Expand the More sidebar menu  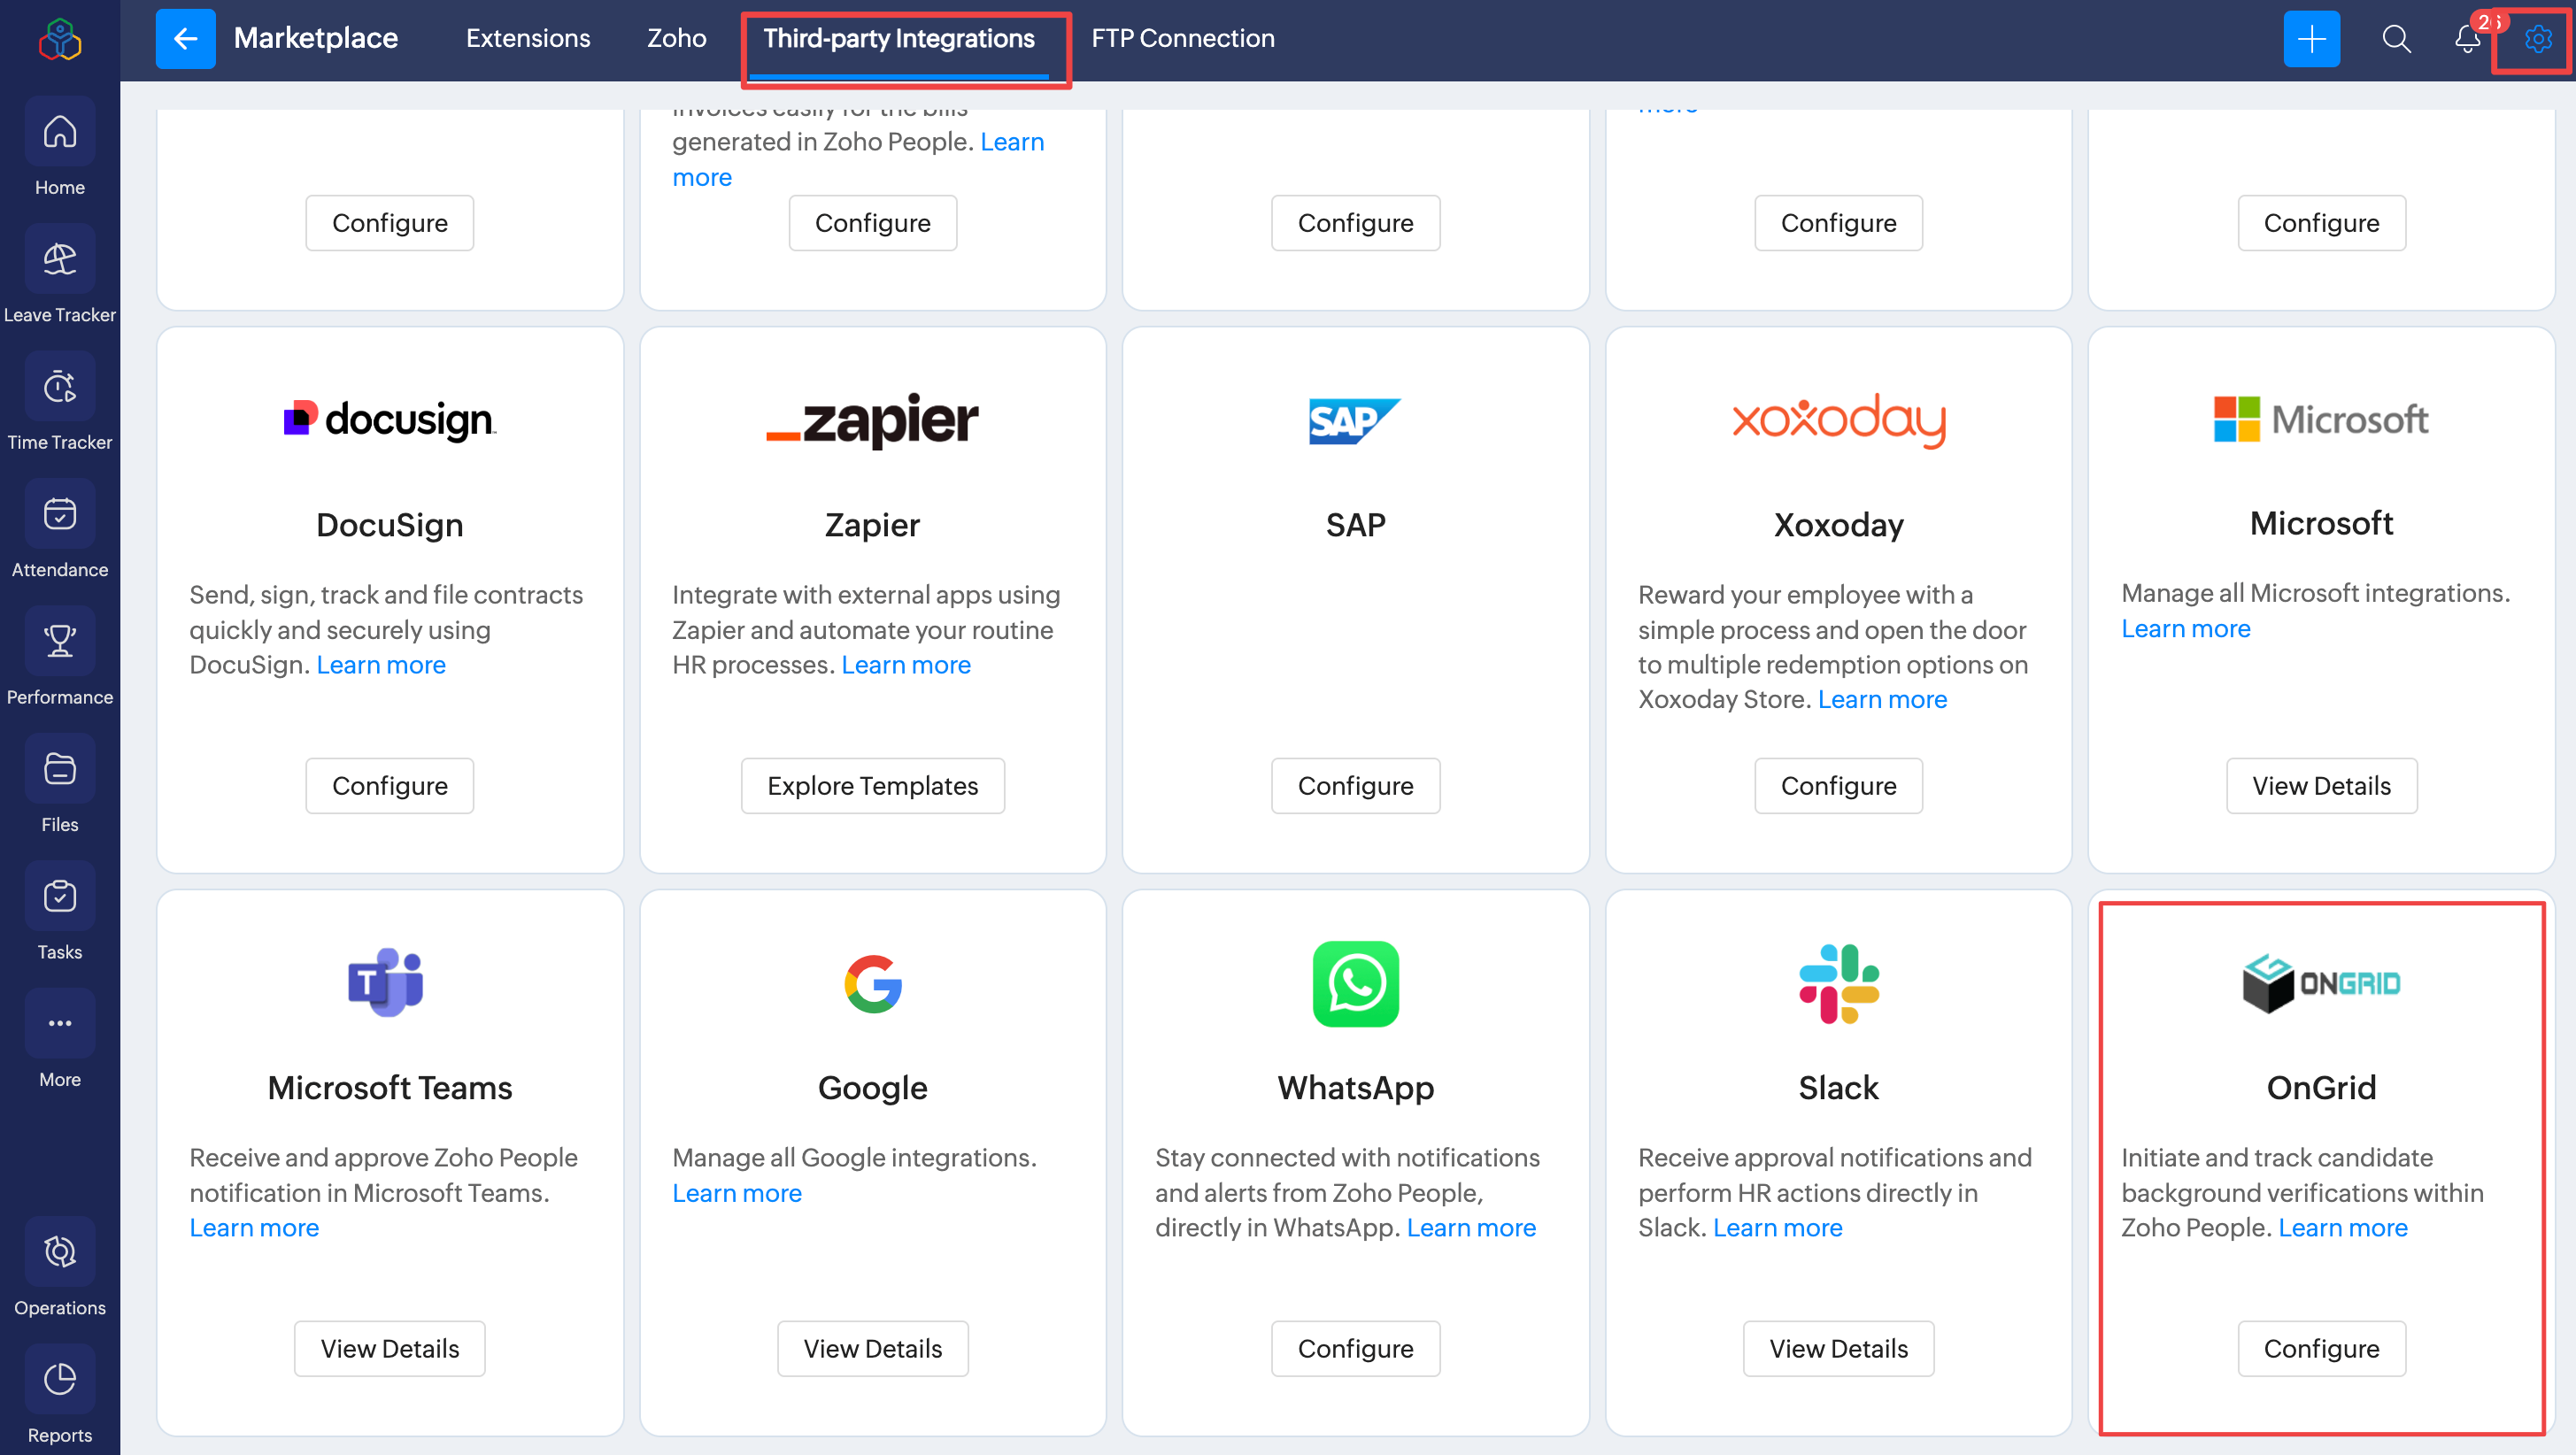click(x=60, y=1024)
